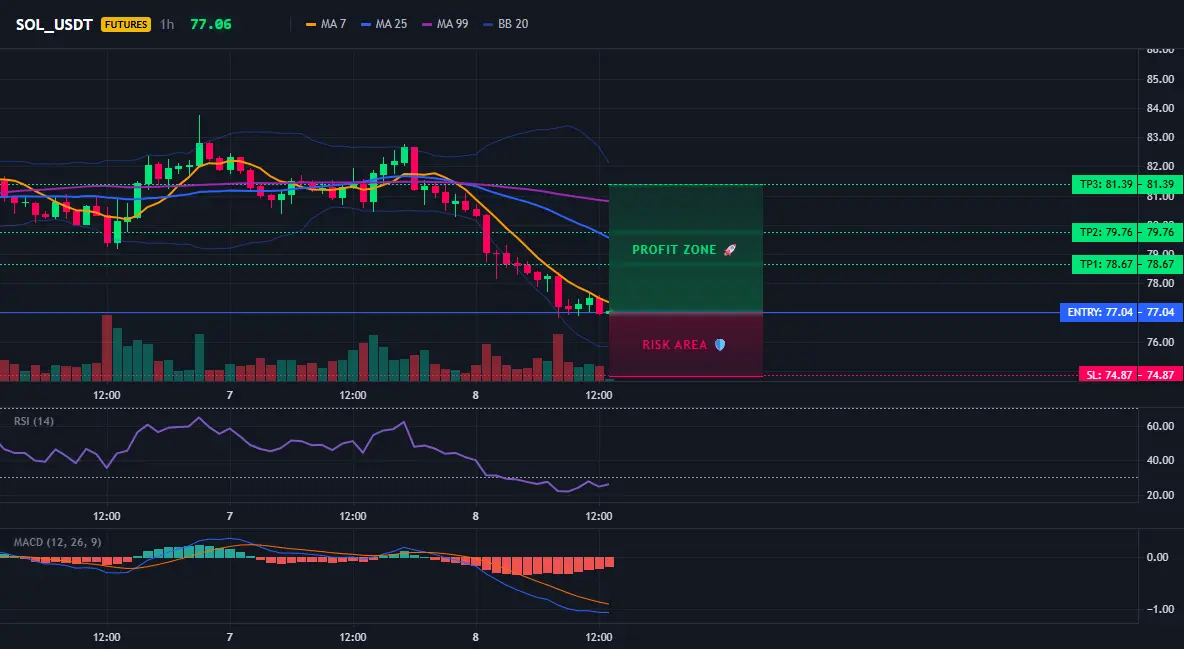The image size is (1184, 649).
Task: Click the current price 77.06
Action: click(x=211, y=24)
